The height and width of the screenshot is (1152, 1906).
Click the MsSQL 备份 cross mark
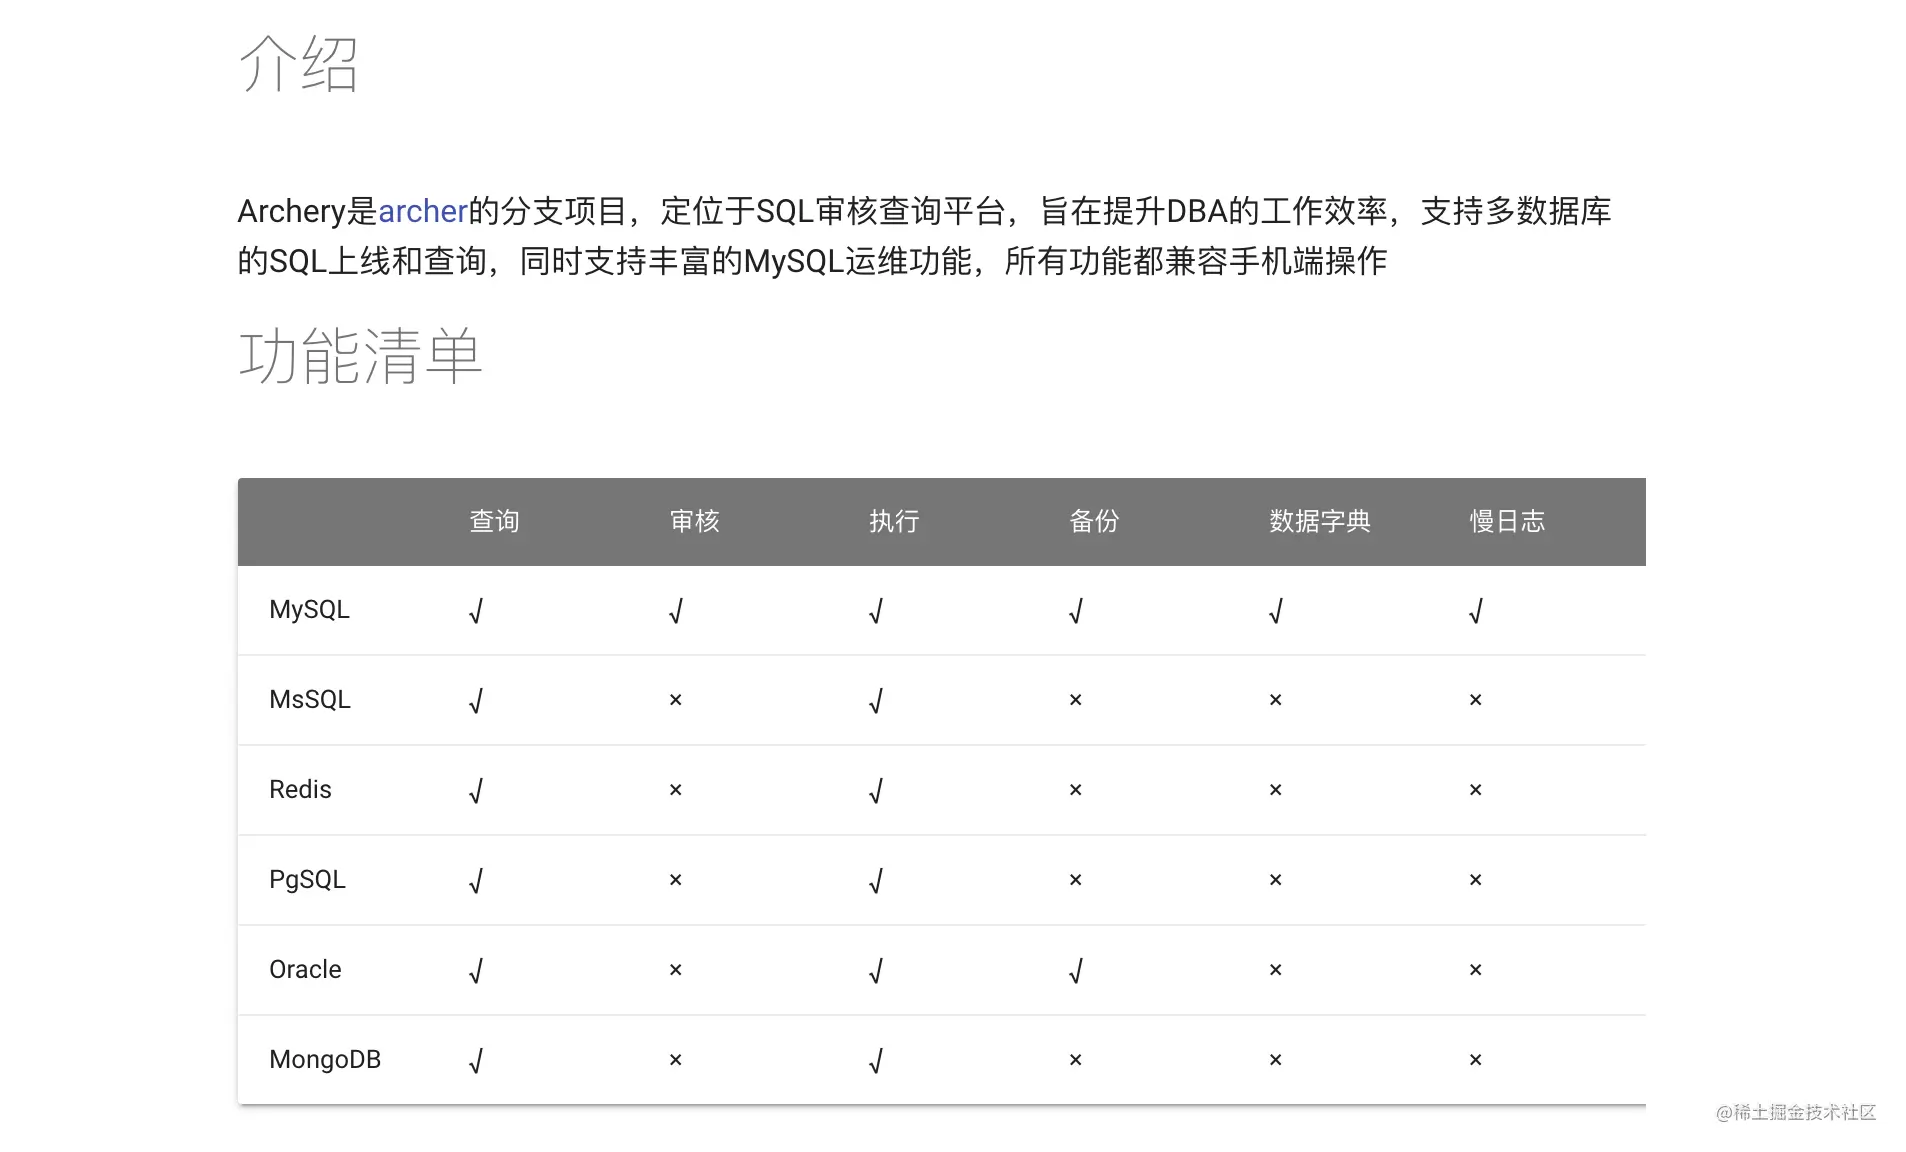(1076, 700)
